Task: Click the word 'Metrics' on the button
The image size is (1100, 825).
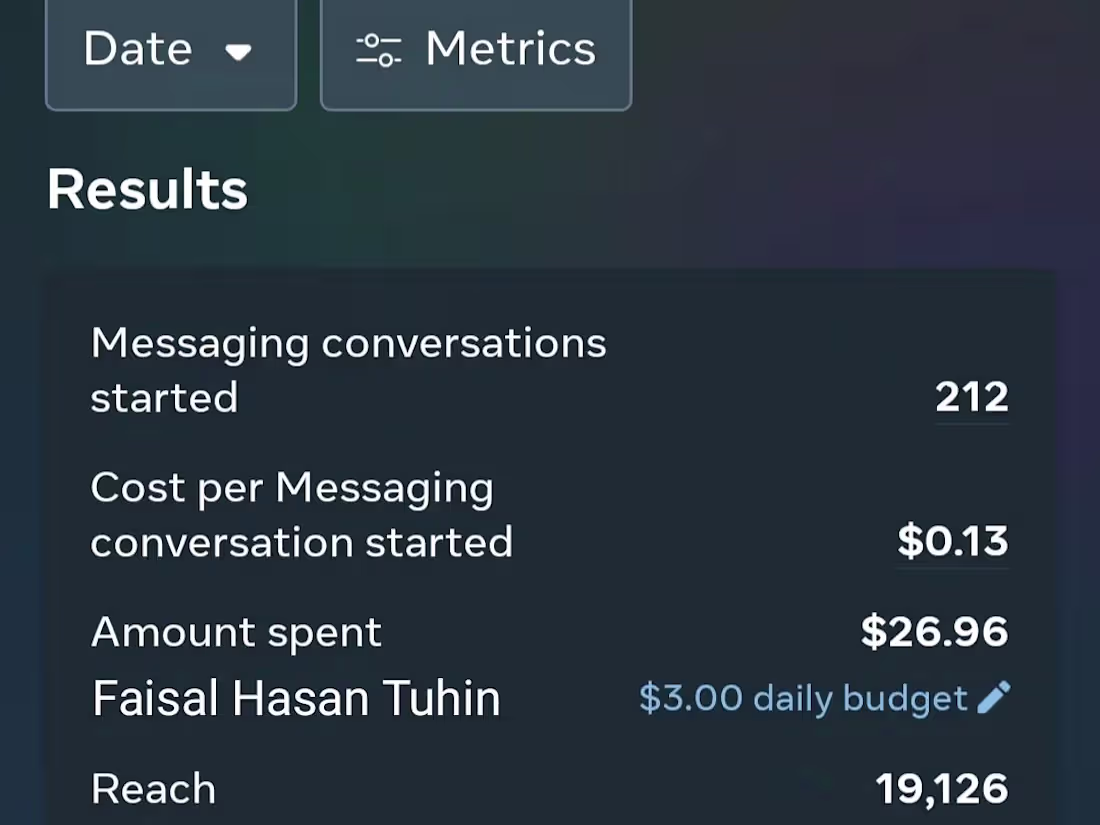Action: [x=511, y=49]
